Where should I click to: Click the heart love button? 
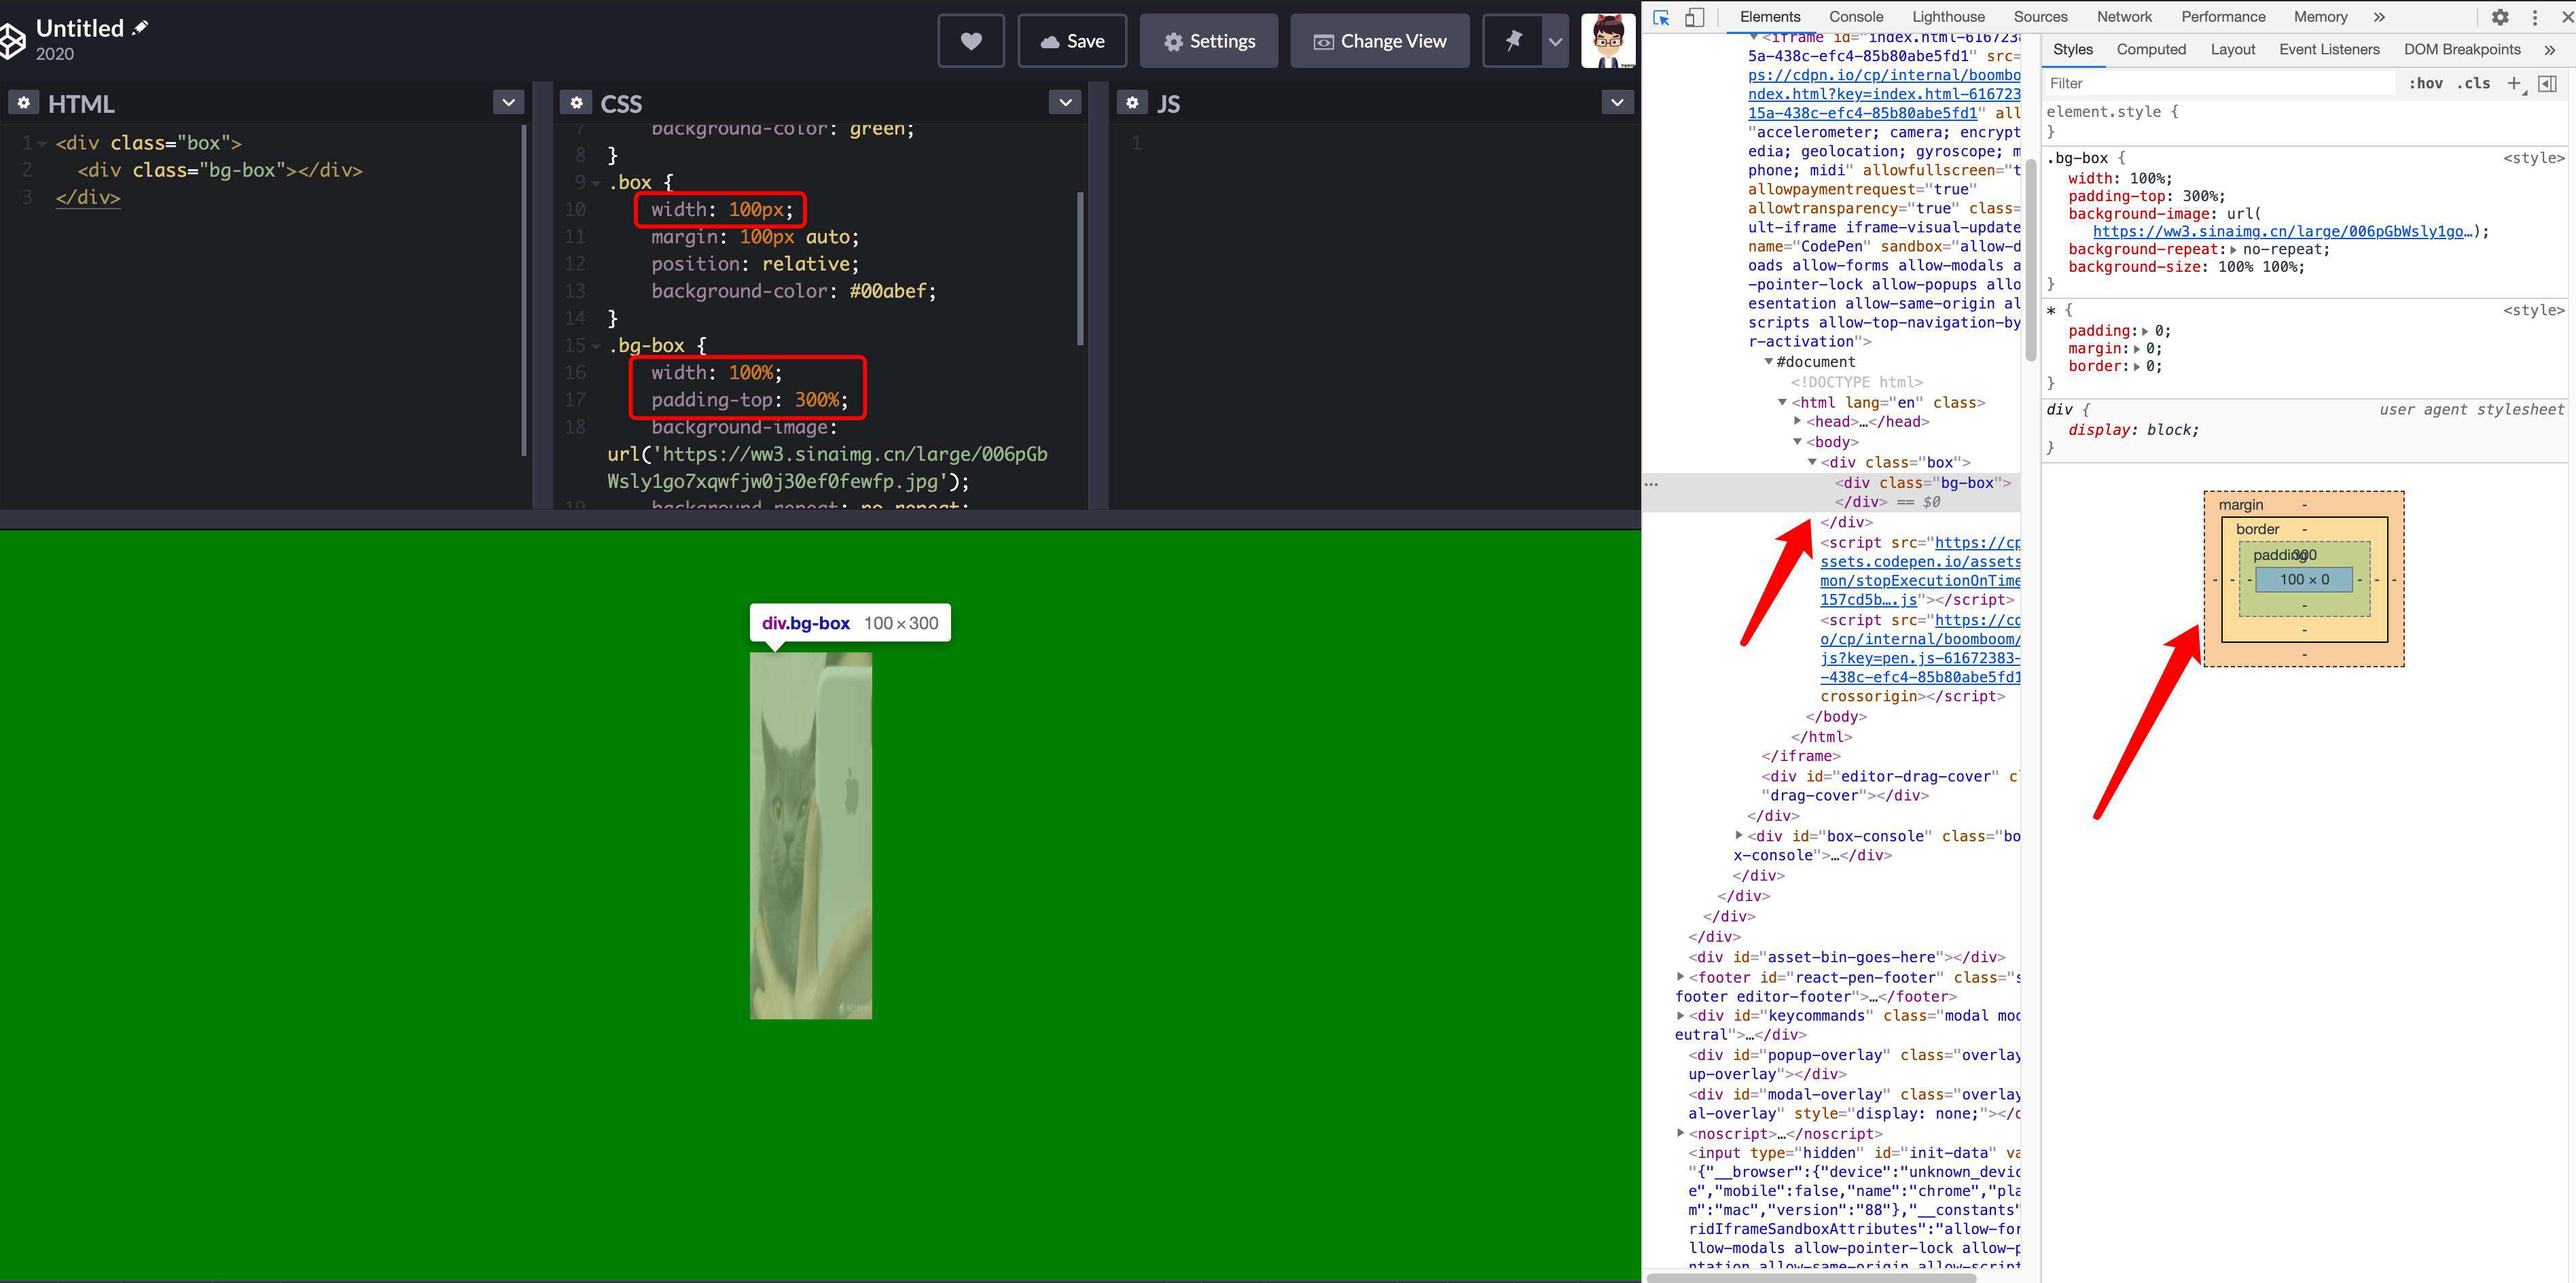point(971,41)
